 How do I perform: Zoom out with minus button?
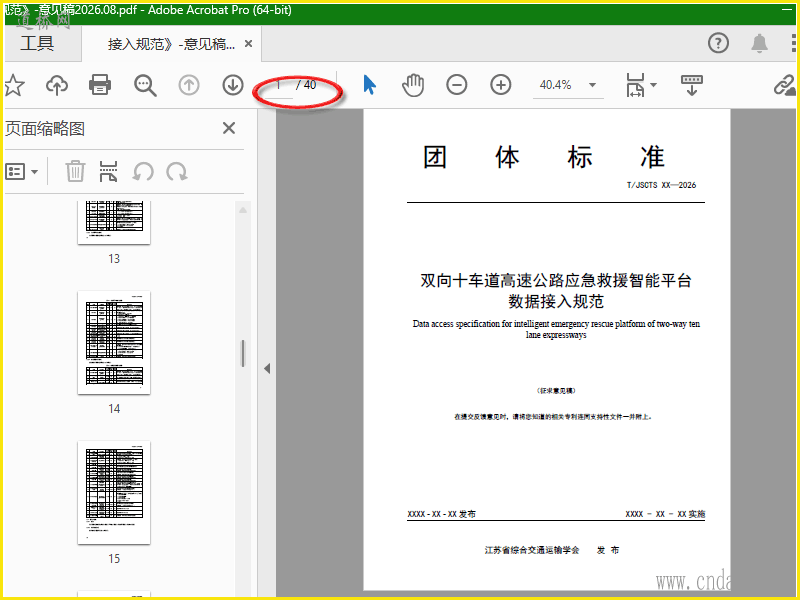457,85
